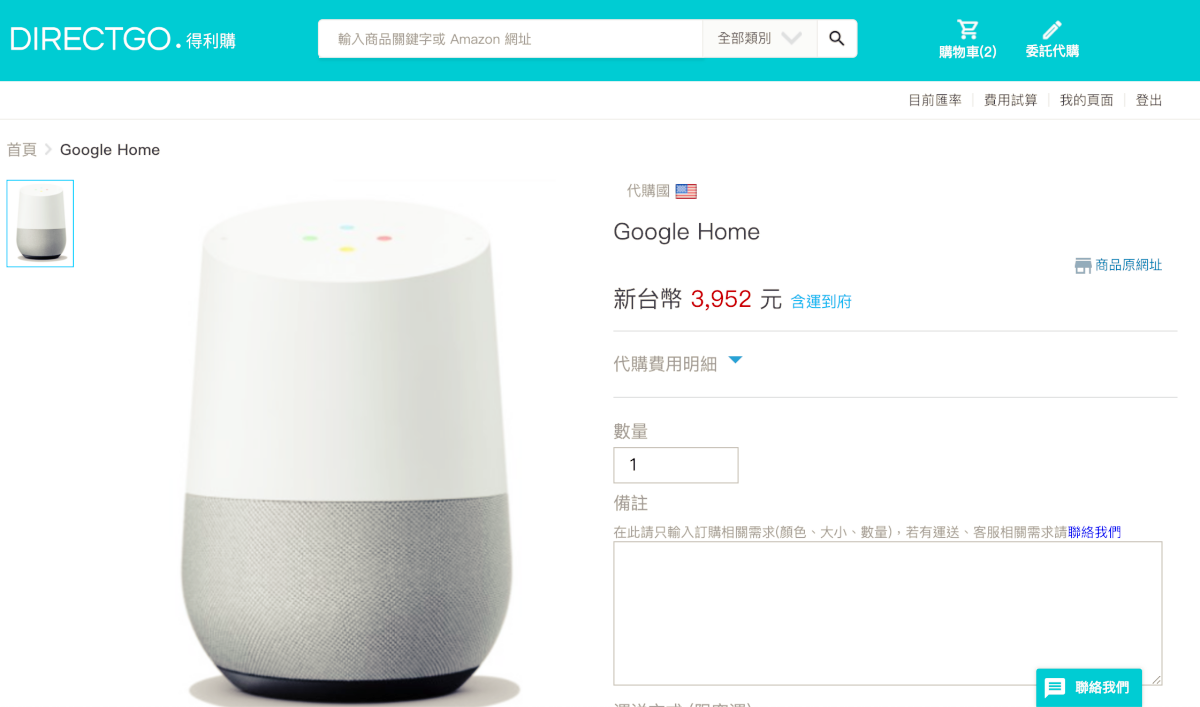Viewport: 1200px width, 707px height.
Task: Open the shopping cart icon
Action: (x=967, y=29)
